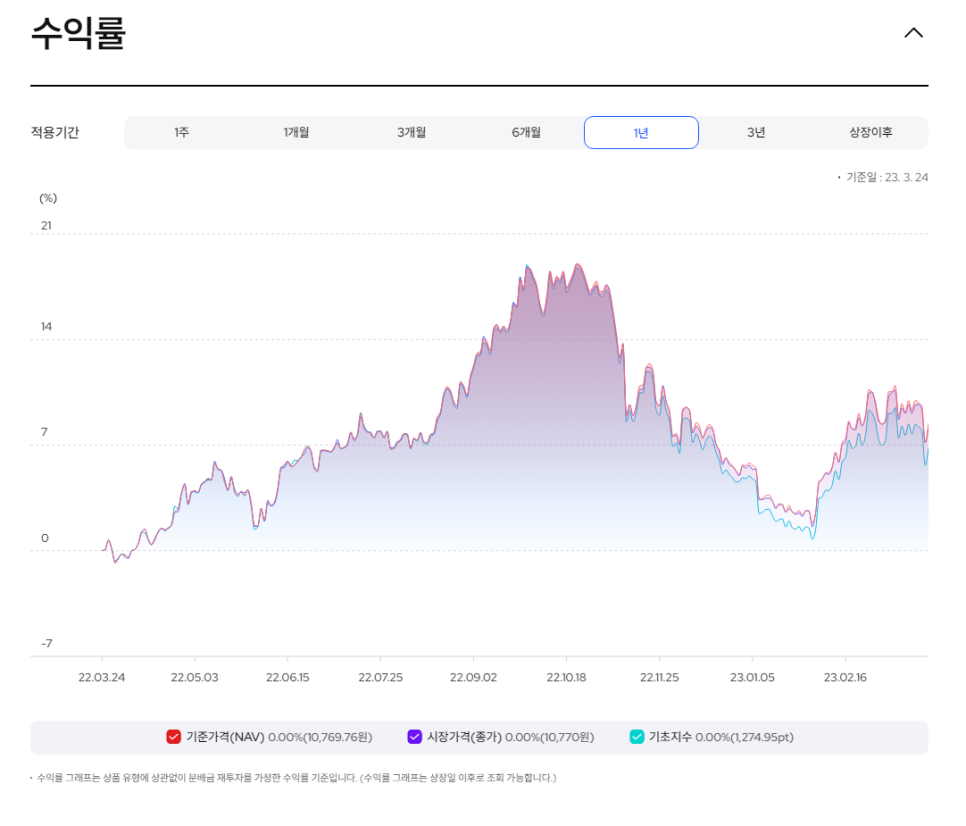The image size is (966, 826).
Task: Click the -7 y-axis value
Action: coord(47,644)
